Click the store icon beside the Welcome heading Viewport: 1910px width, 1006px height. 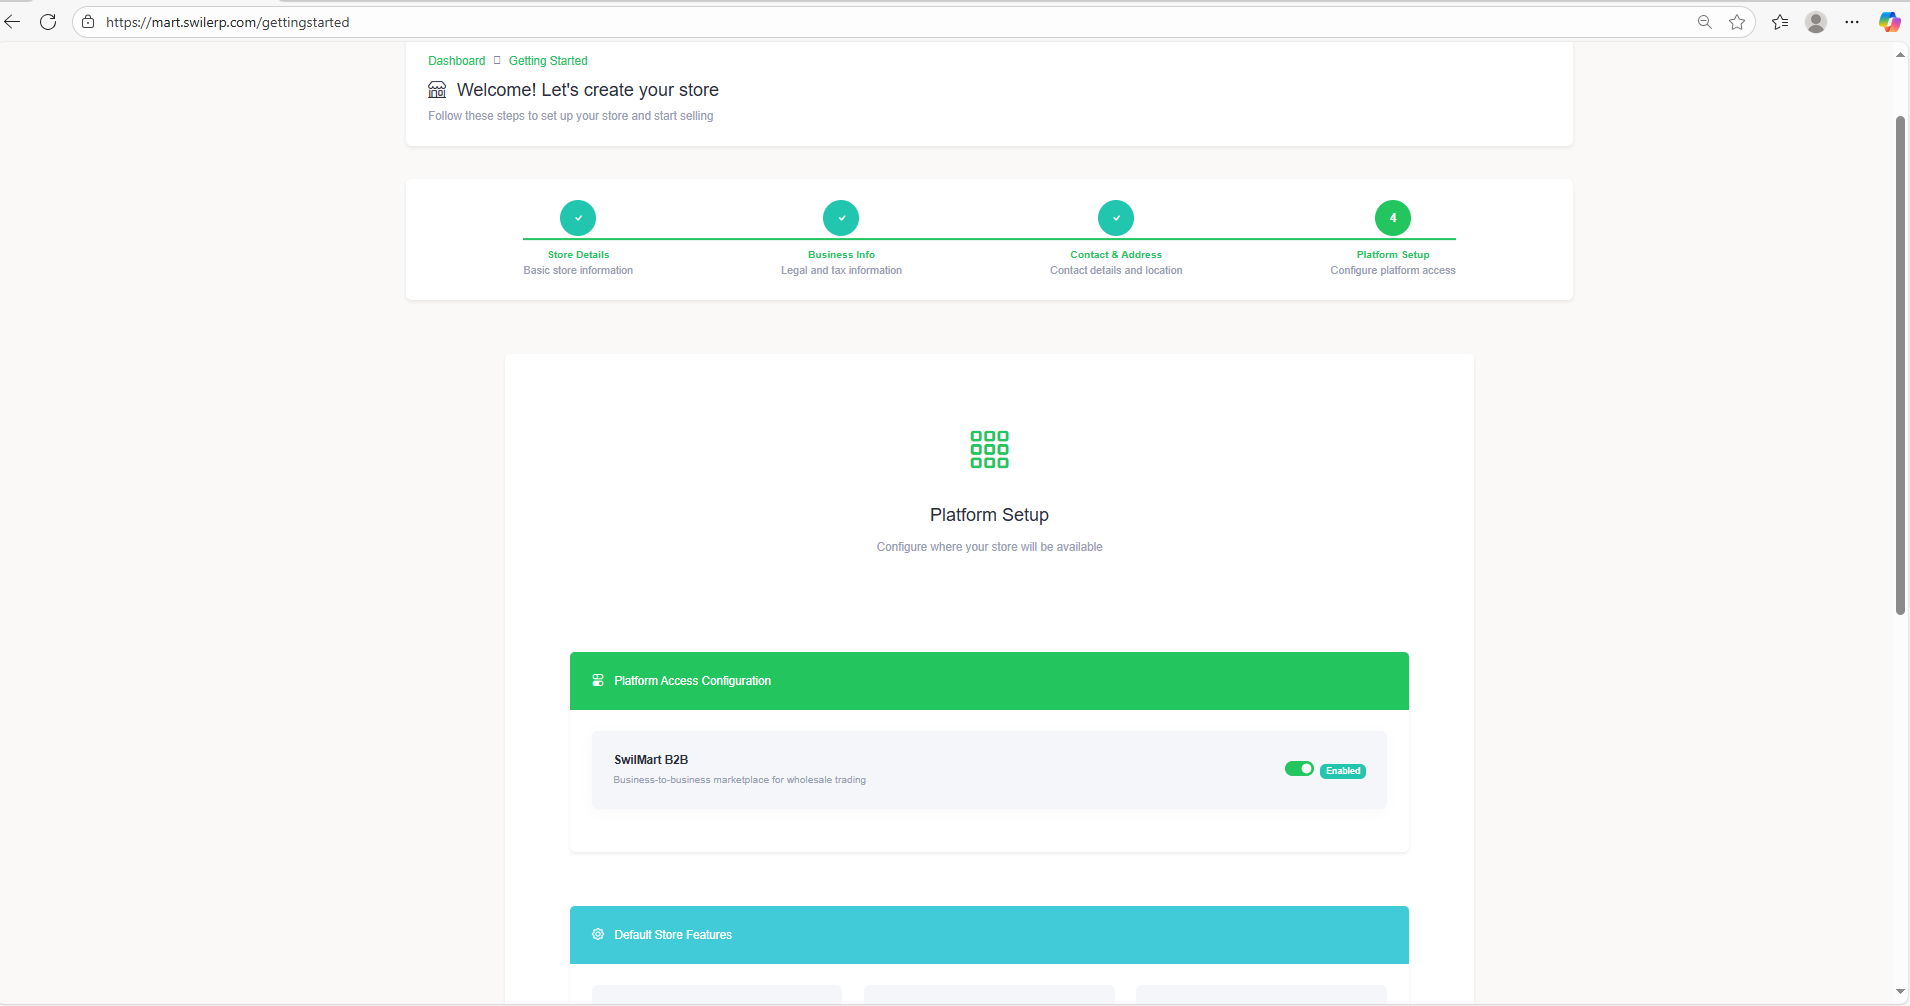tap(437, 90)
